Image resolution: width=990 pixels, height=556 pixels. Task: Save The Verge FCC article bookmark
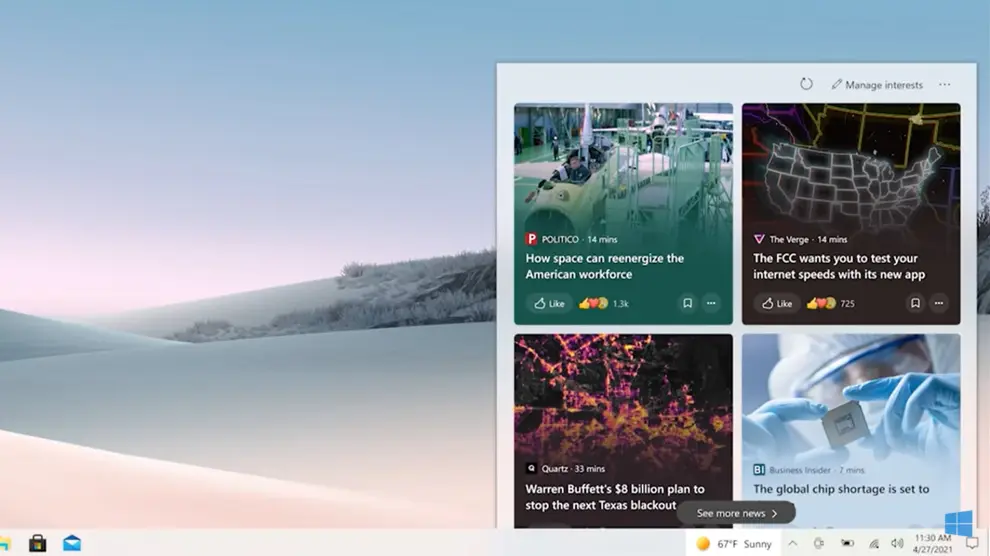pyautogui.click(x=914, y=303)
